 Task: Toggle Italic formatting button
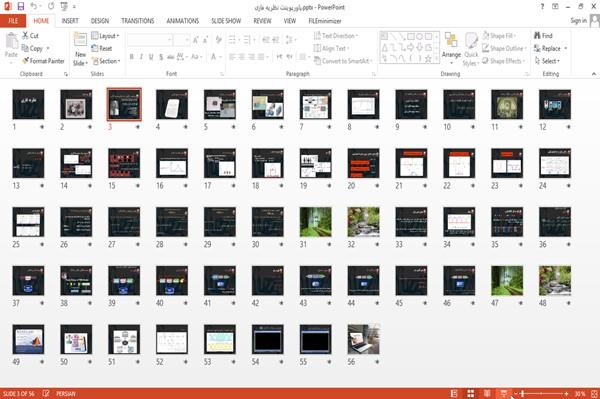click(x=141, y=57)
